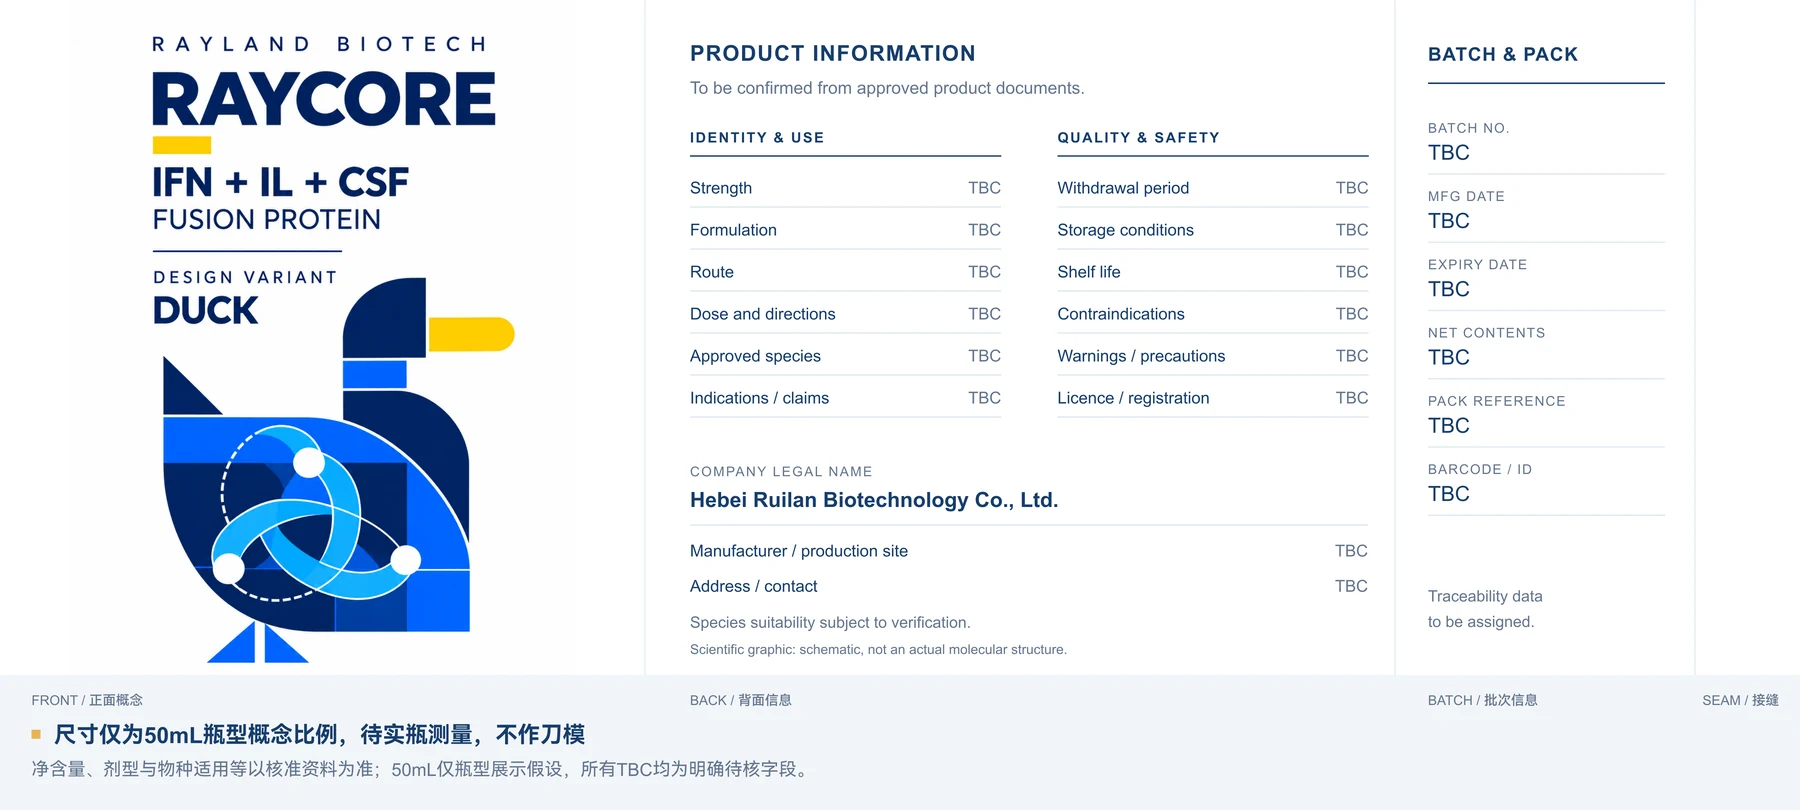Screen dimensions: 1800x810
Task: Click the "BATCH & PACK" heading
Action: click(x=1503, y=54)
